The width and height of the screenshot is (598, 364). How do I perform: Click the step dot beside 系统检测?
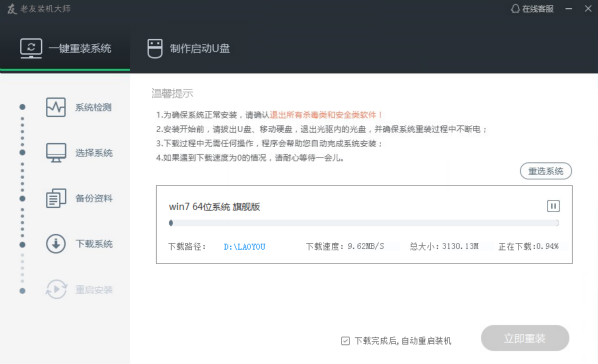click(x=23, y=107)
